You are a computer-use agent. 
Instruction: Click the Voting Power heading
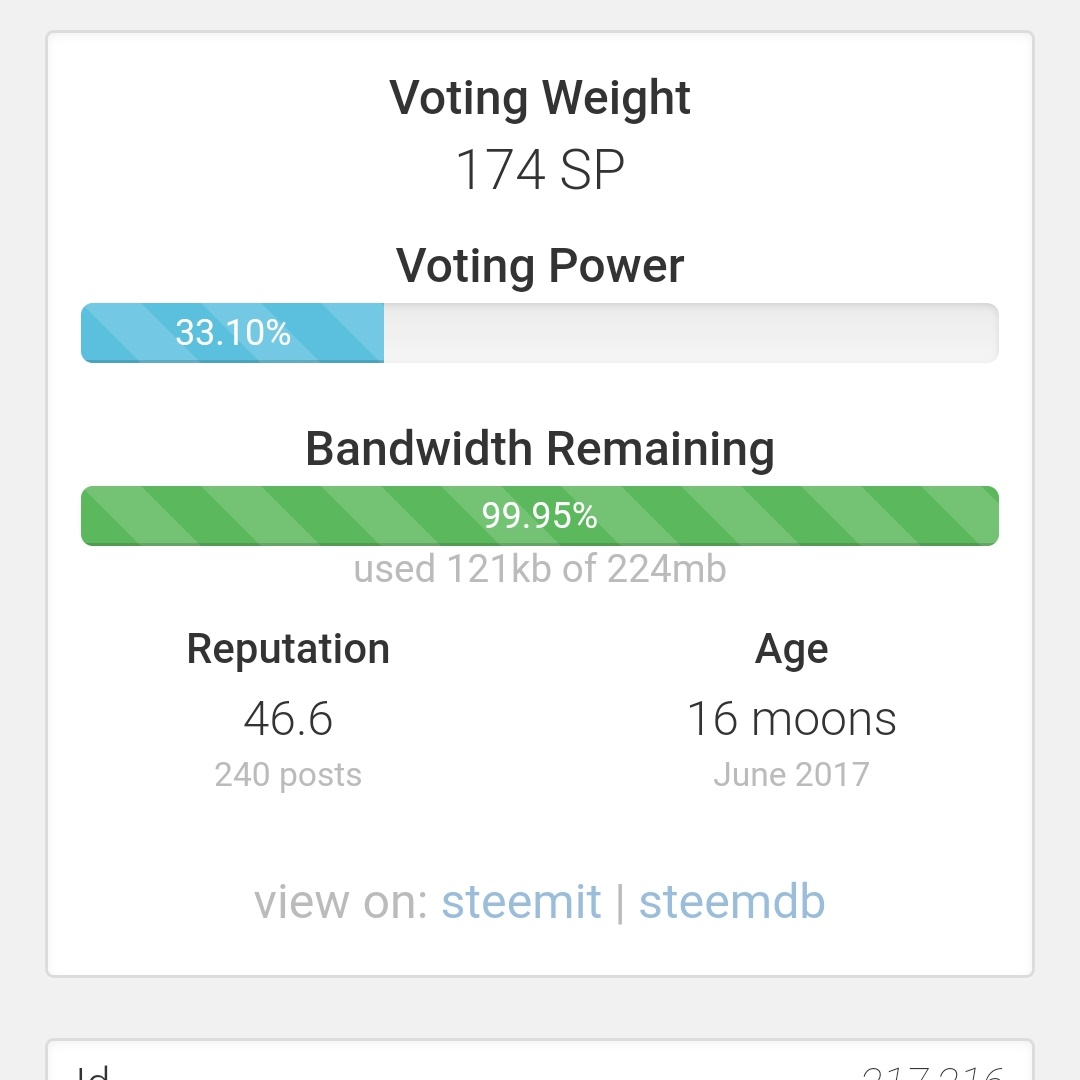540,266
